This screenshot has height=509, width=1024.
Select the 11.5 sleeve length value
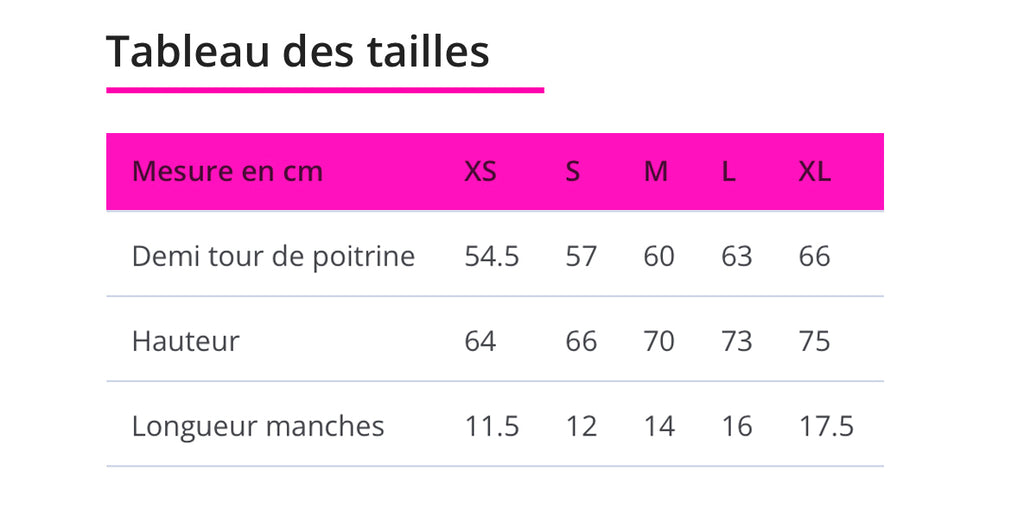pyautogui.click(x=491, y=426)
